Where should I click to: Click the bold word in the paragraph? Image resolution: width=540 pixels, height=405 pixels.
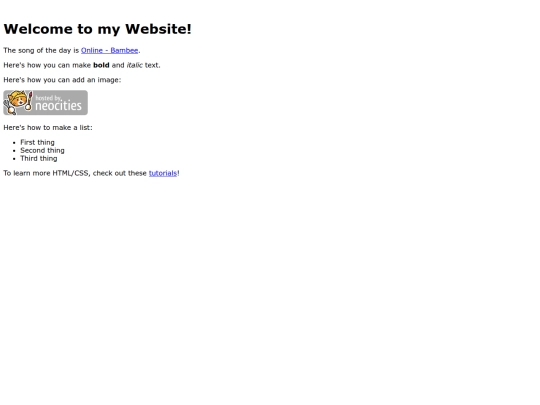coord(101,65)
